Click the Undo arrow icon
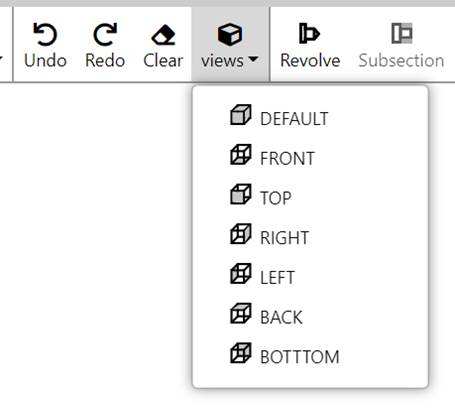 pyautogui.click(x=45, y=34)
